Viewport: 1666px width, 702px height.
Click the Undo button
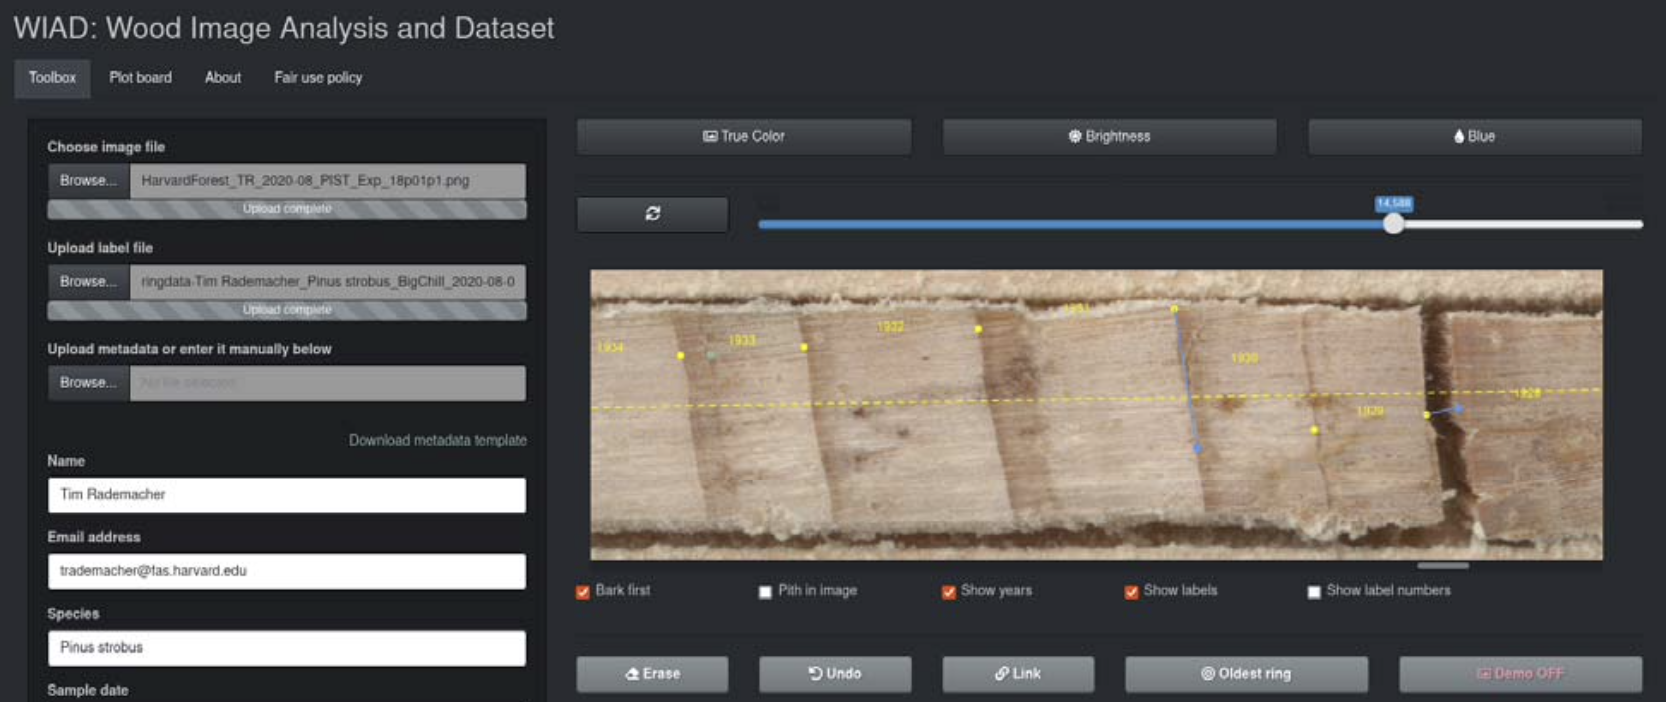click(x=835, y=674)
